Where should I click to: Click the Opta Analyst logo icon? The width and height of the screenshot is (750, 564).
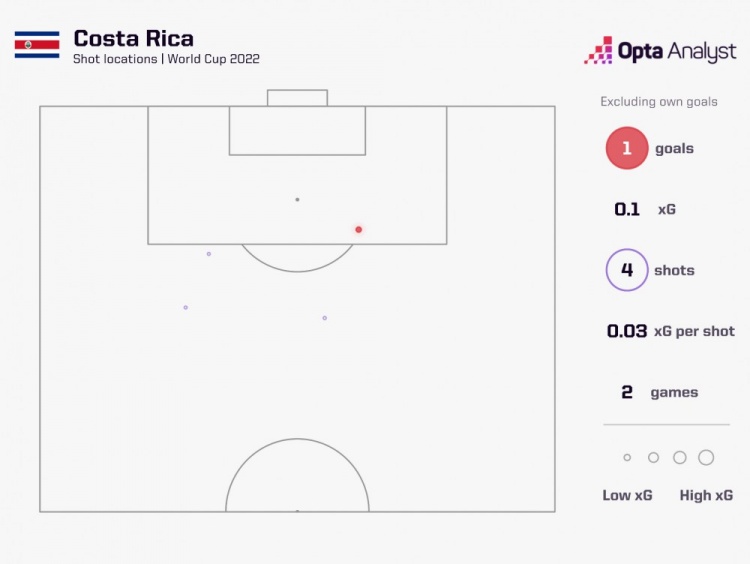[x=598, y=50]
